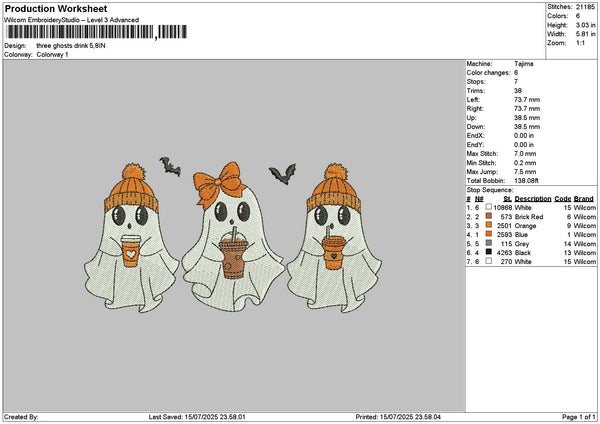The height and width of the screenshot is (424, 600).
Task: Select the bat beside the right ghost's beanie
Action: (x=283, y=174)
